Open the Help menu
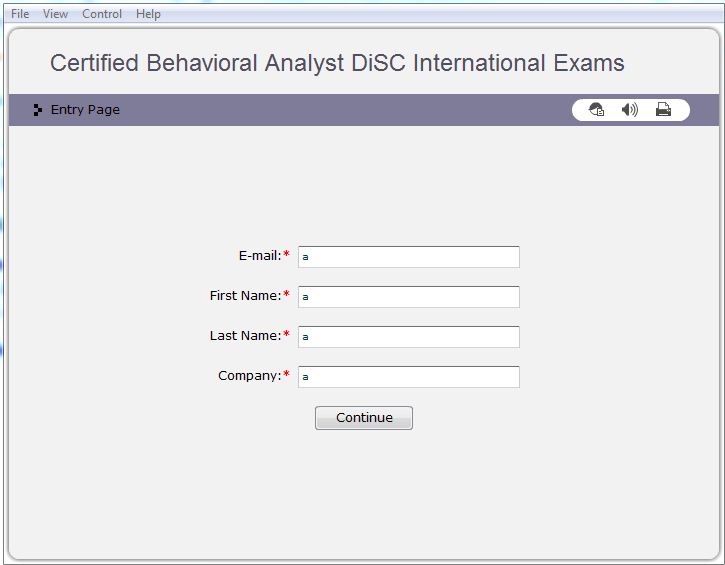 click(148, 14)
